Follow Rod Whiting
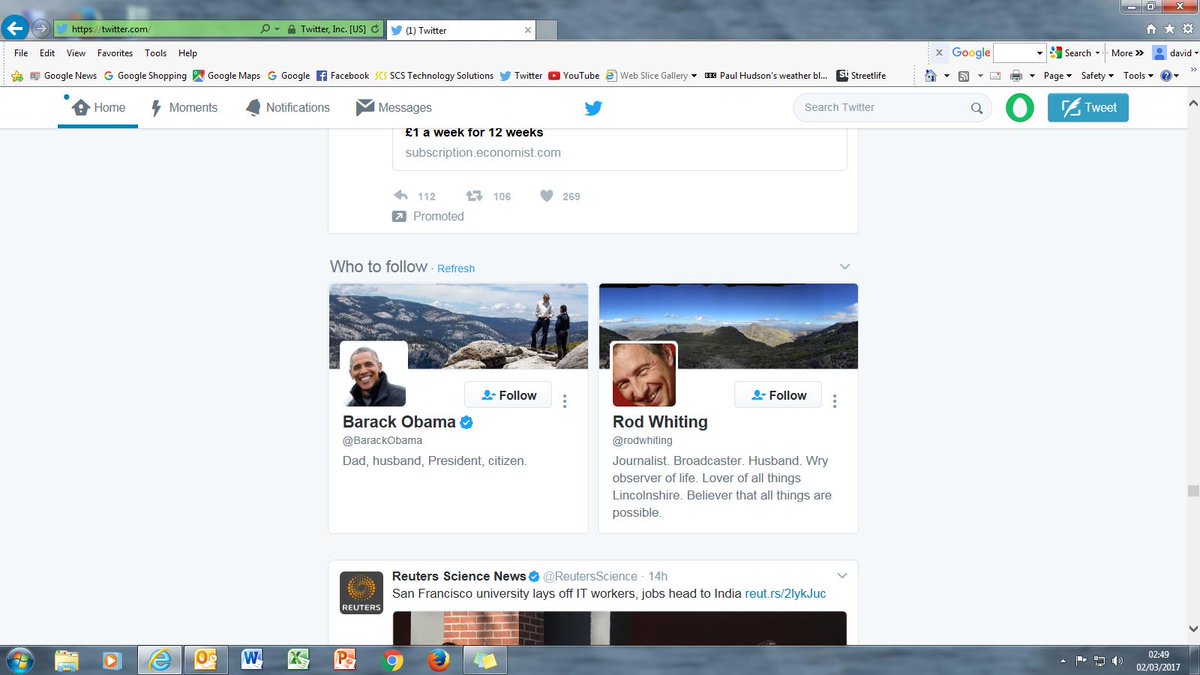Screen dimensions: 1200x675 click(778, 395)
